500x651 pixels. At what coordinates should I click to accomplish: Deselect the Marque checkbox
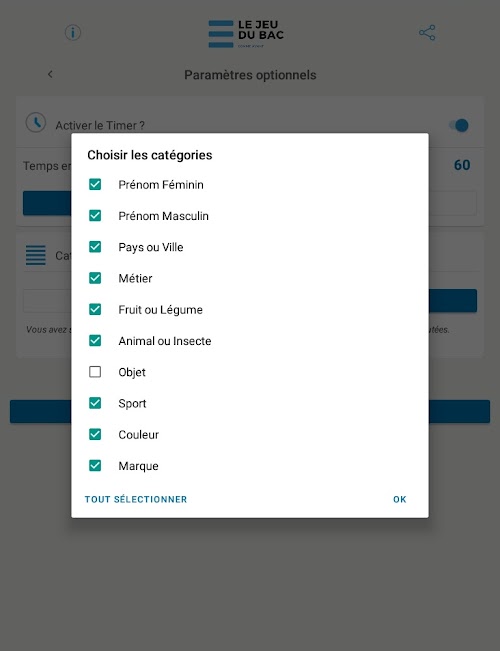pyautogui.click(x=95, y=465)
